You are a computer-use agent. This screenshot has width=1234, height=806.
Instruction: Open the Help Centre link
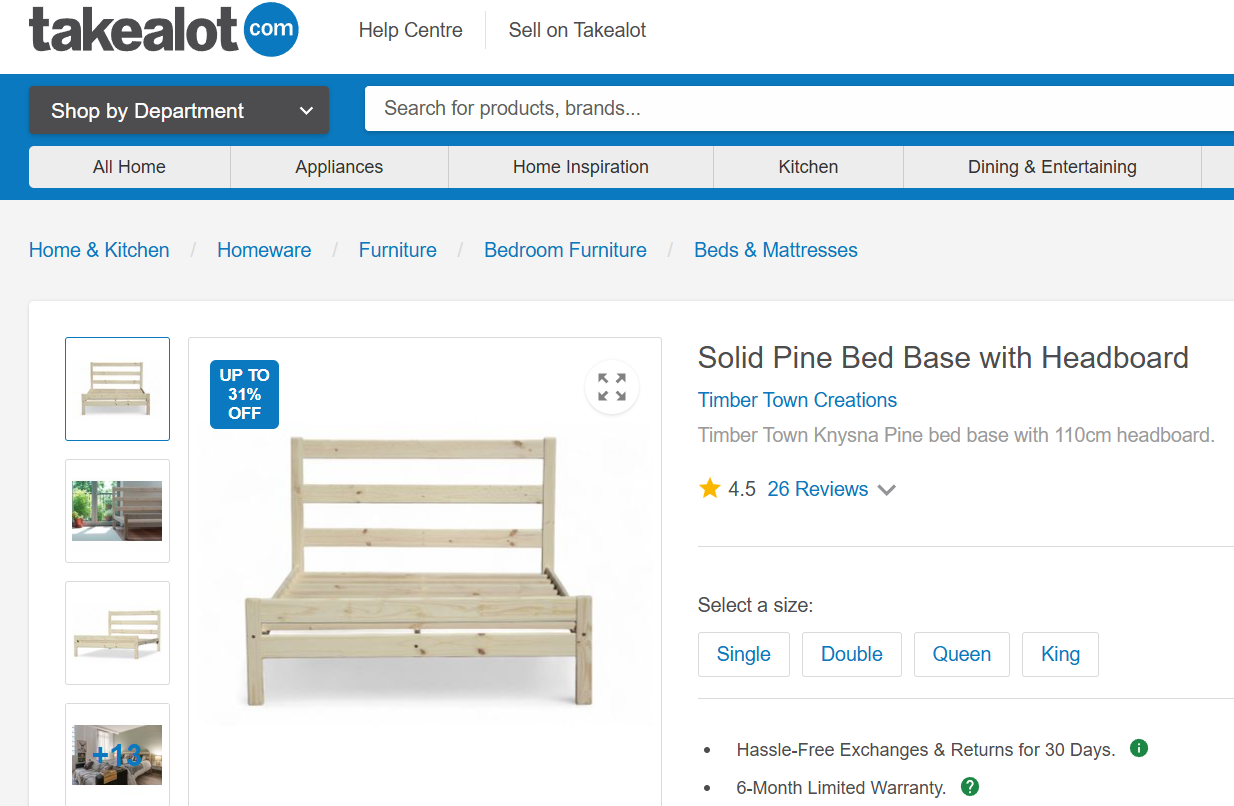(410, 30)
